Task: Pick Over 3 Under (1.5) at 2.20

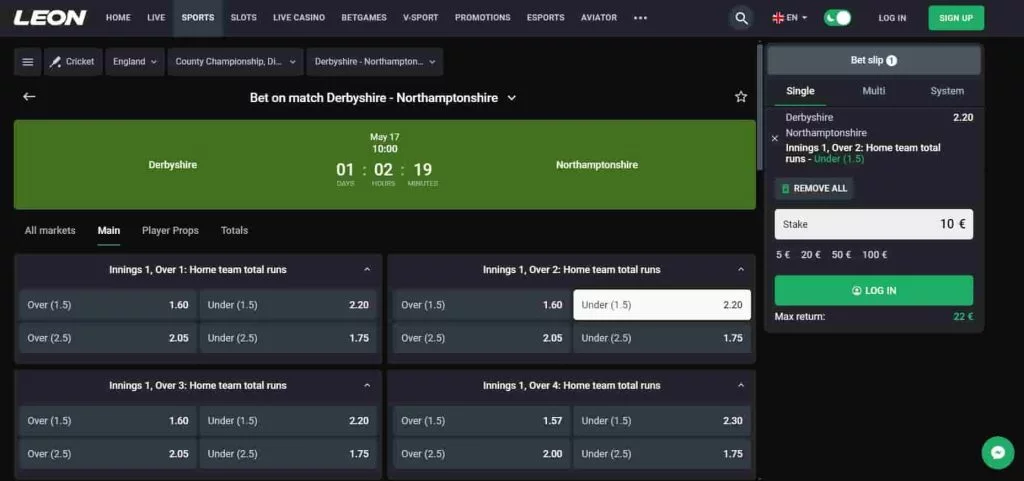Action: click(x=288, y=421)
